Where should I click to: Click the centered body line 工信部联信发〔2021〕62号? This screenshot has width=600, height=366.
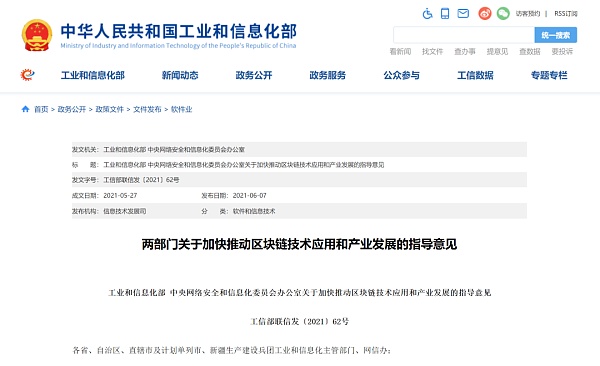click(300, 322)
